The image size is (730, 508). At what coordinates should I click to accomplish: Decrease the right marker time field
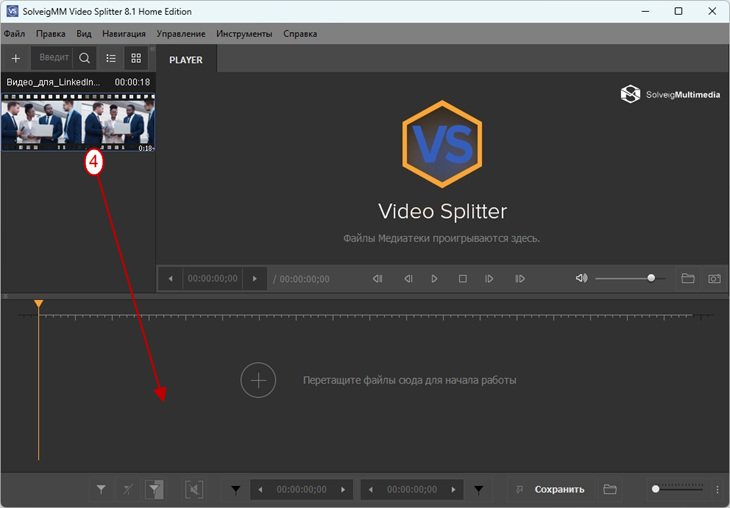pos(371,489)
